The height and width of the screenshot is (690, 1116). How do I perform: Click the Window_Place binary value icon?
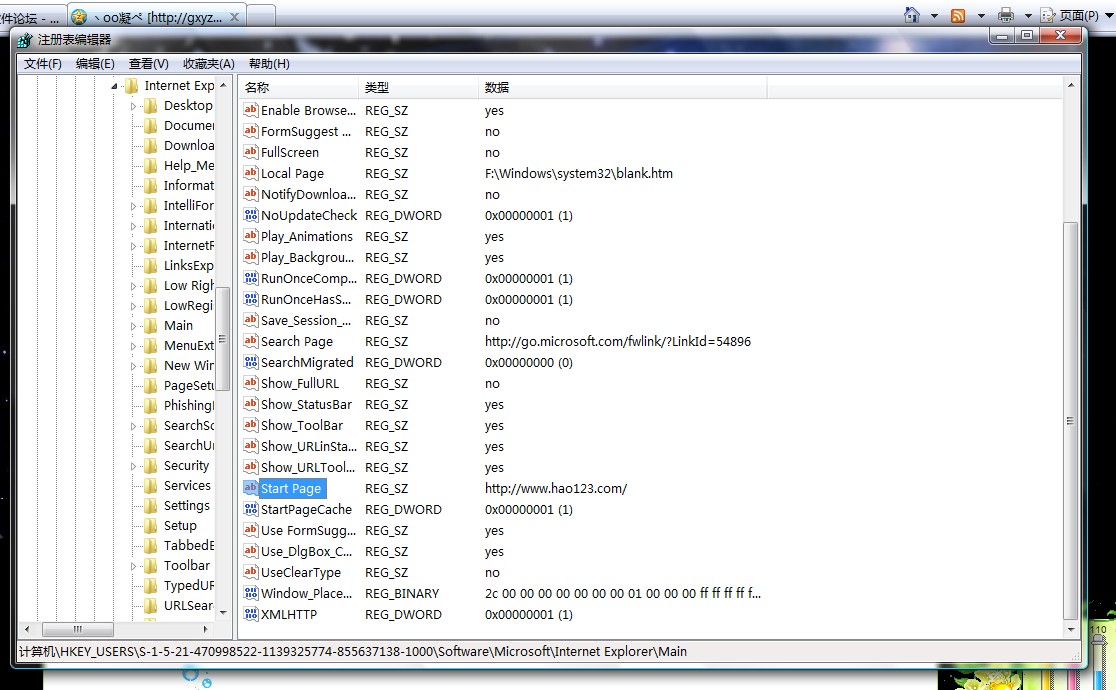(x=251, y=593)
